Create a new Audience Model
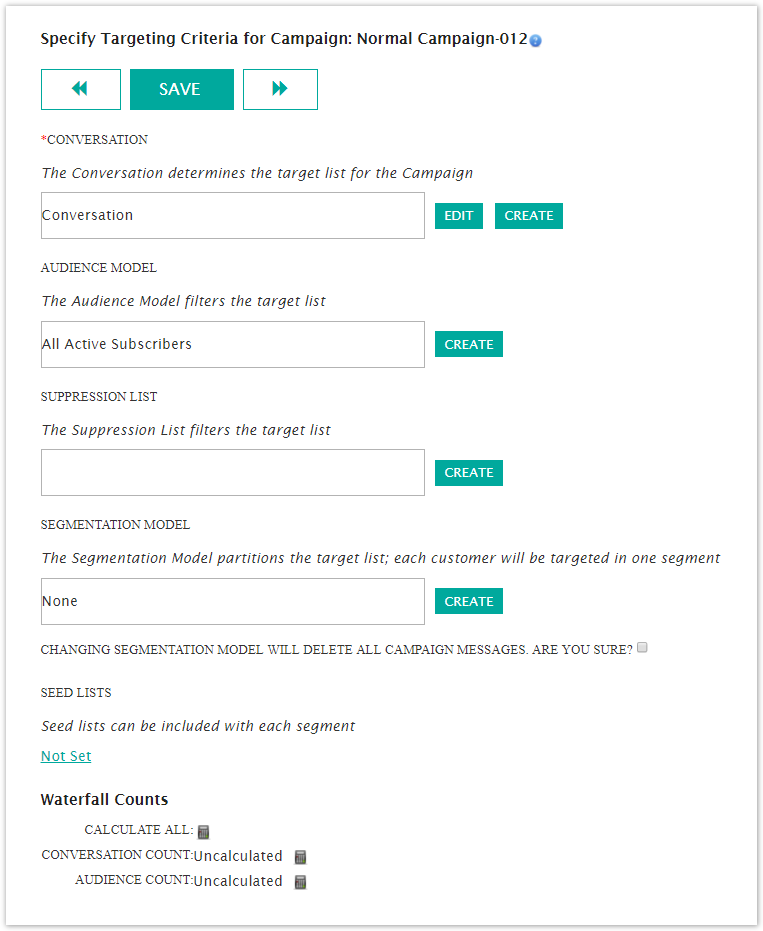The height and width of the screenshot is (931, 763). (x=469, y=344)
